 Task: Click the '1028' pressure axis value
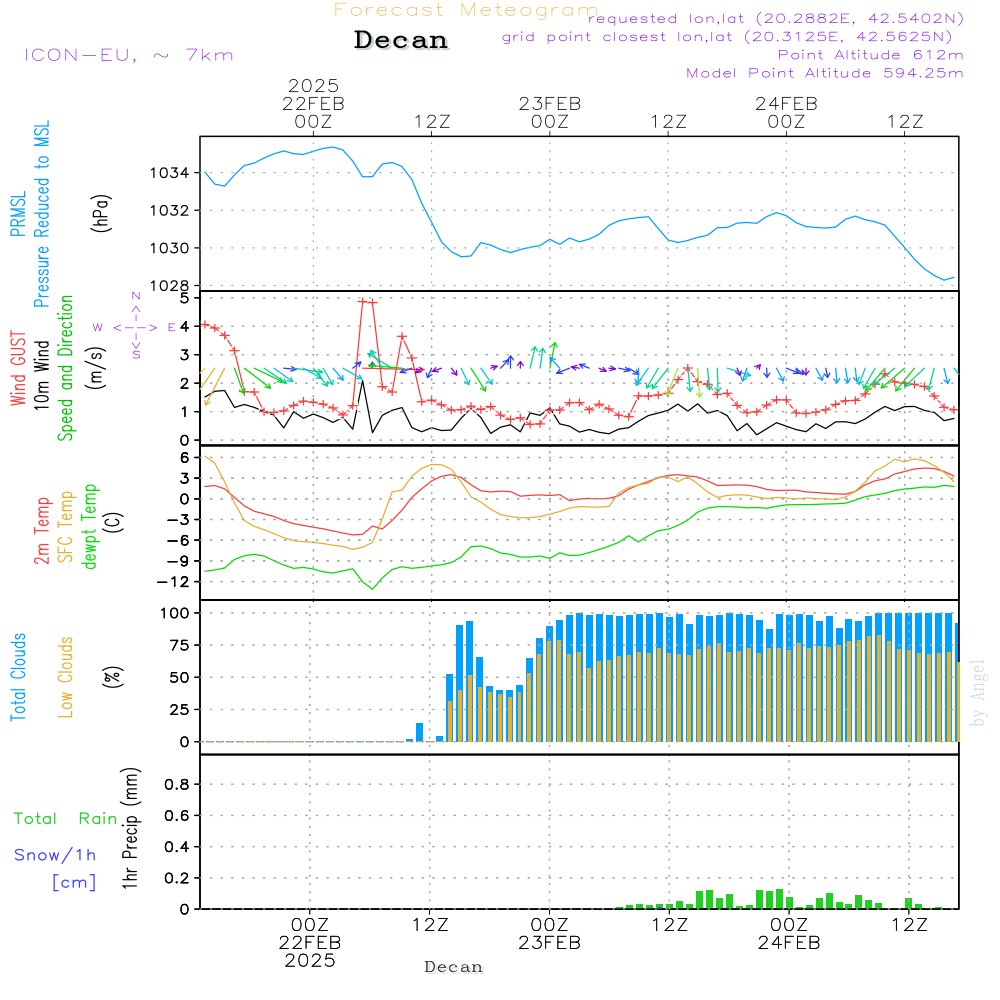click(x=169, y=286)
